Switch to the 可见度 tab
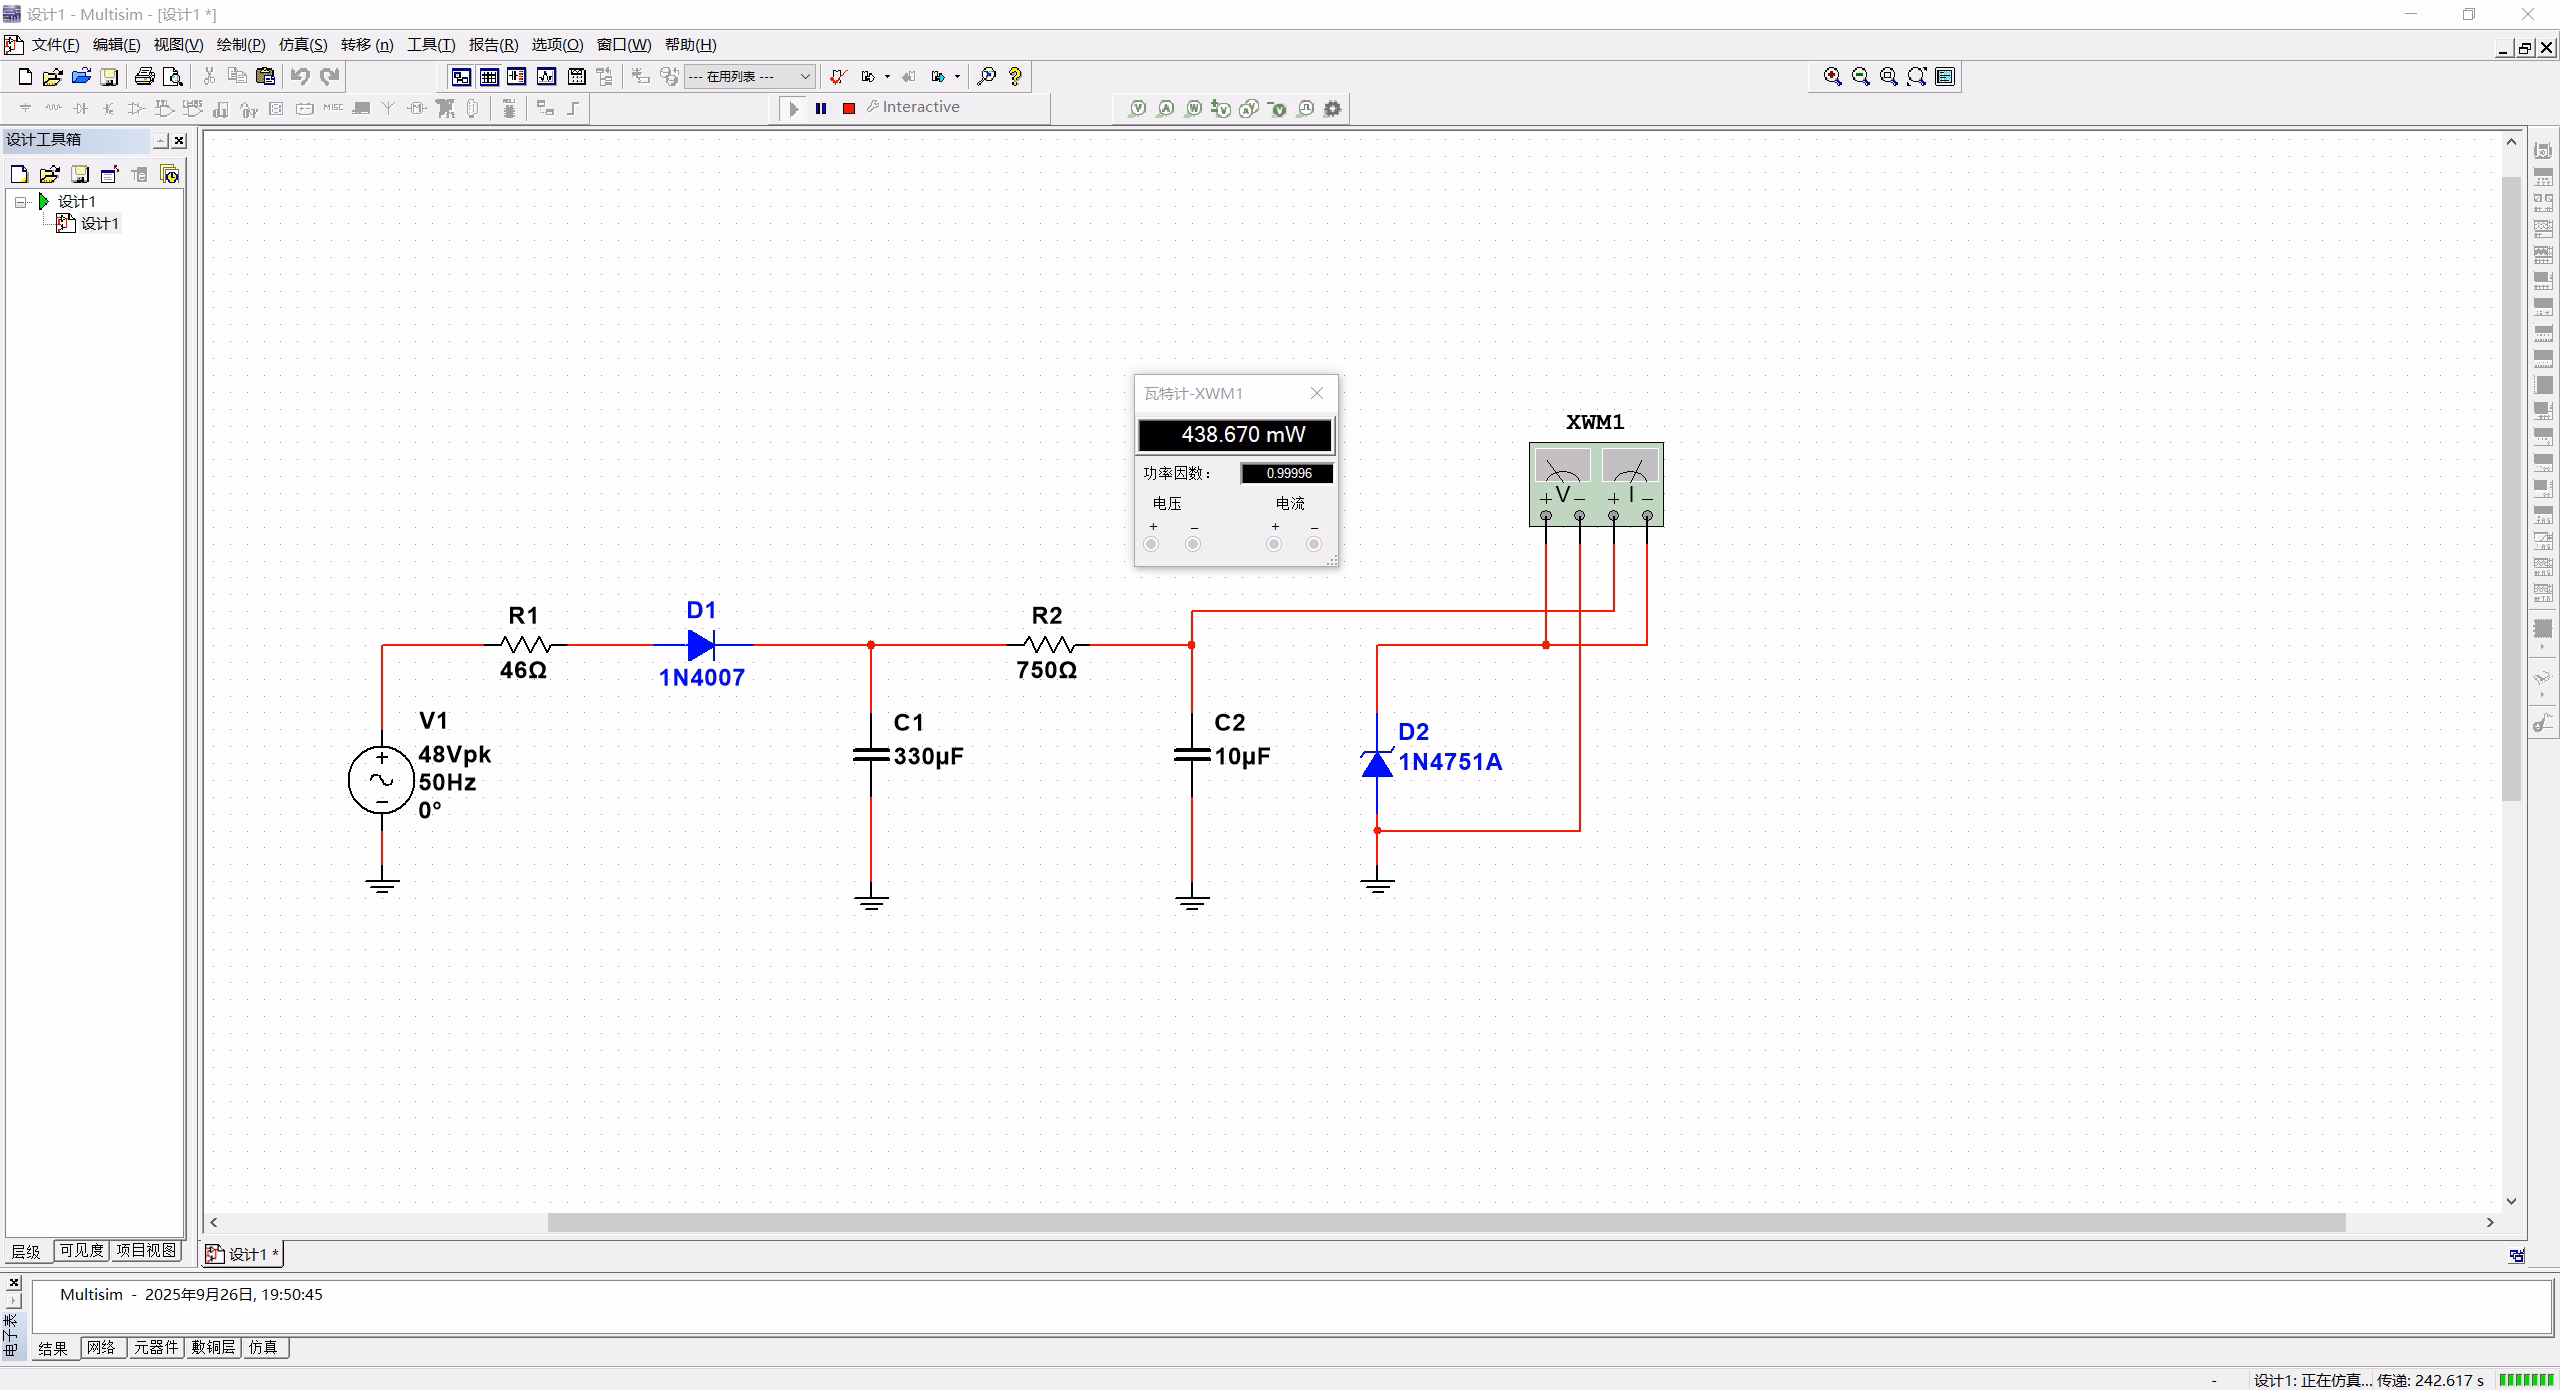This screenshot has height=1390, width=2560. coord(81,1250)
